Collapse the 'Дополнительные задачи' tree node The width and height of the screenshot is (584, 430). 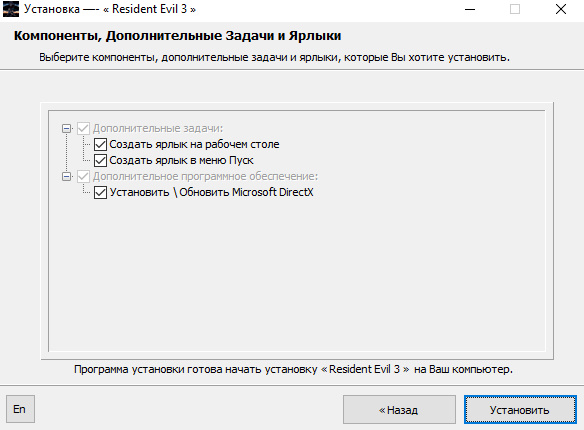point(67,129)
